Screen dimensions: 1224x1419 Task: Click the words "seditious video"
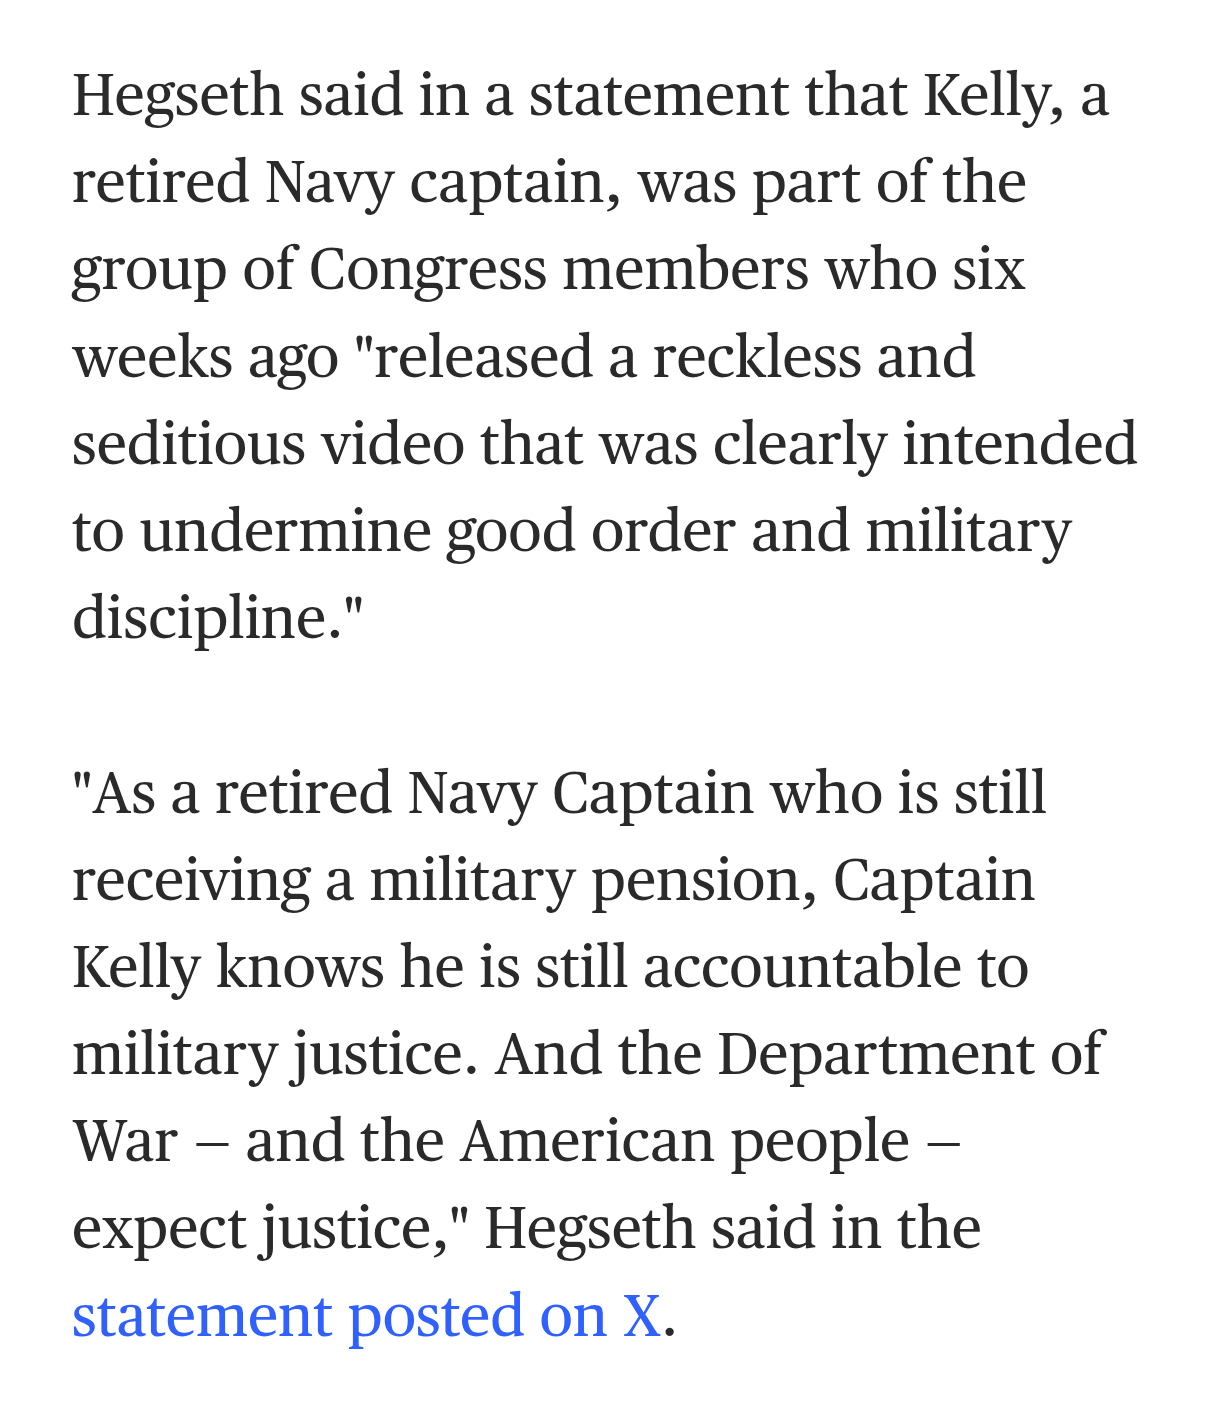[x=268, y=444]
